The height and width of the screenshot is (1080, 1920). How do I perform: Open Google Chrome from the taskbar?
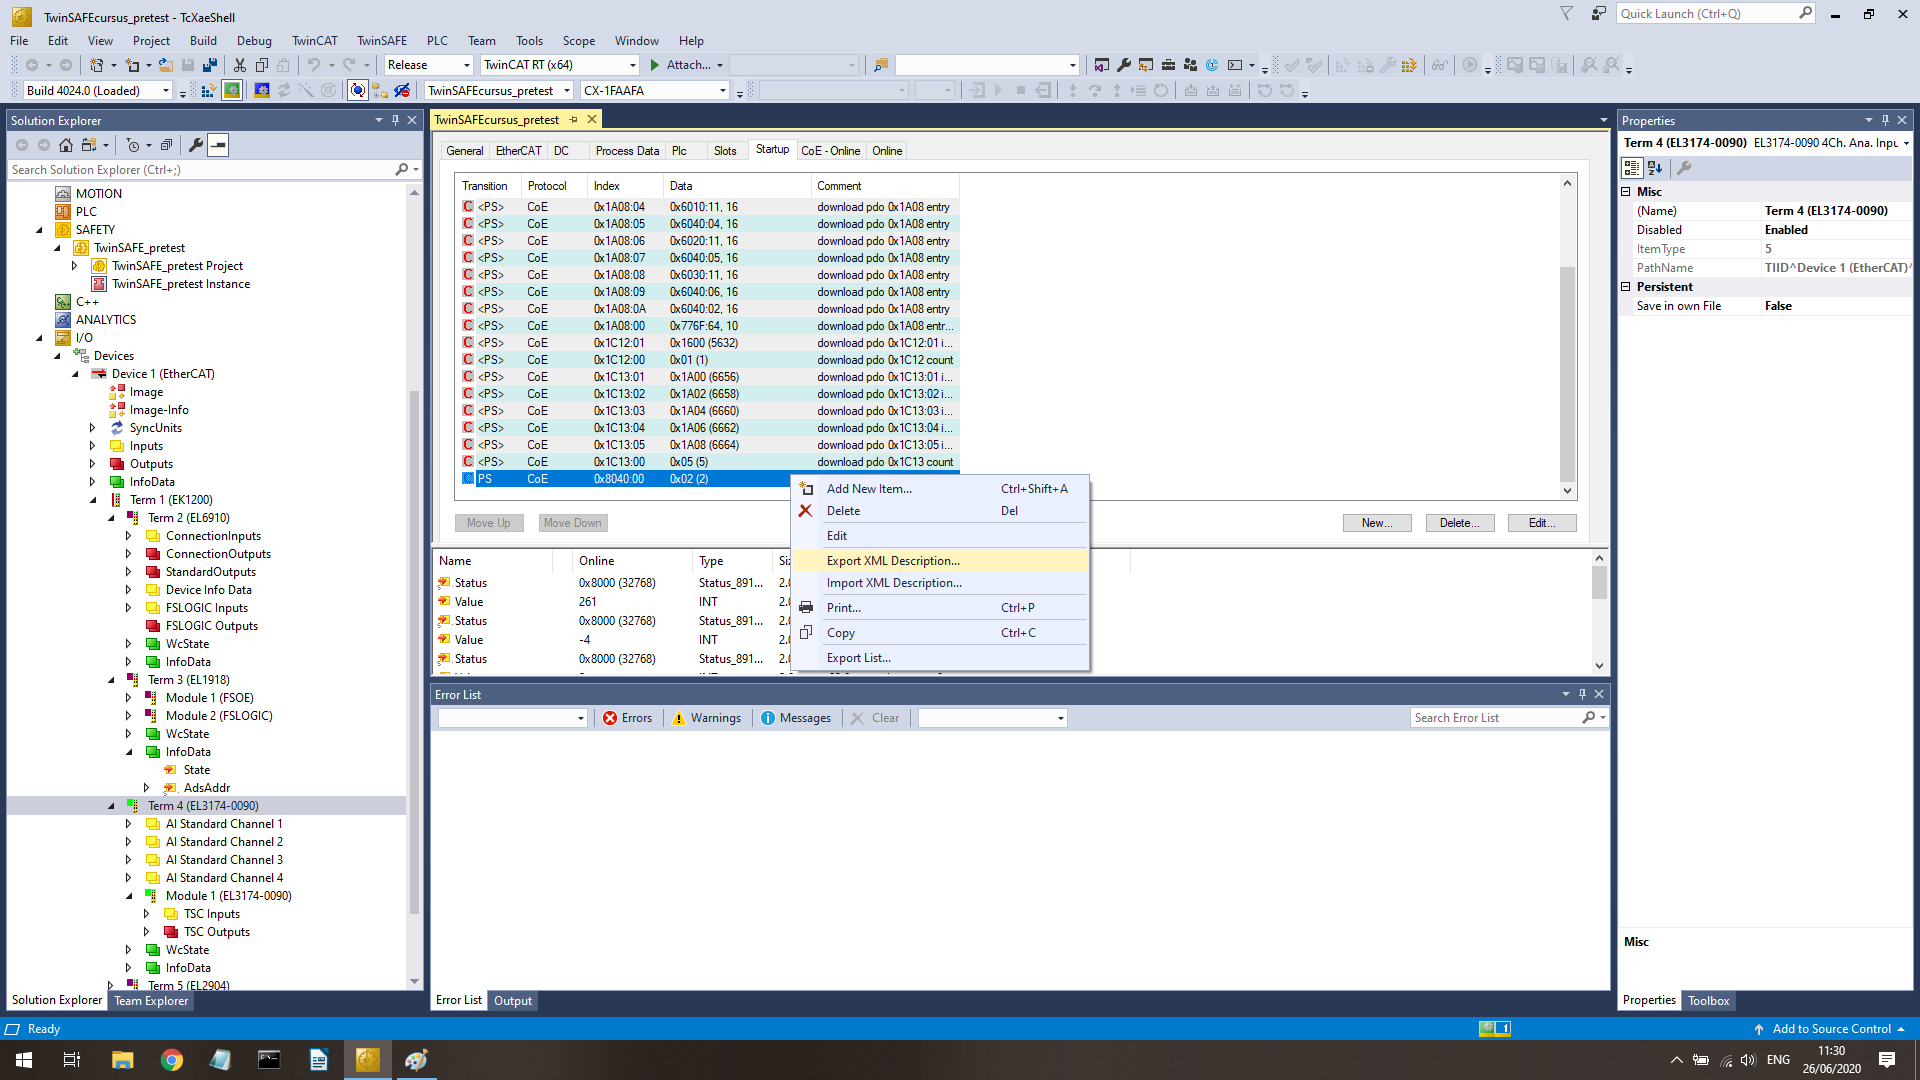(x=172, y=1060)
